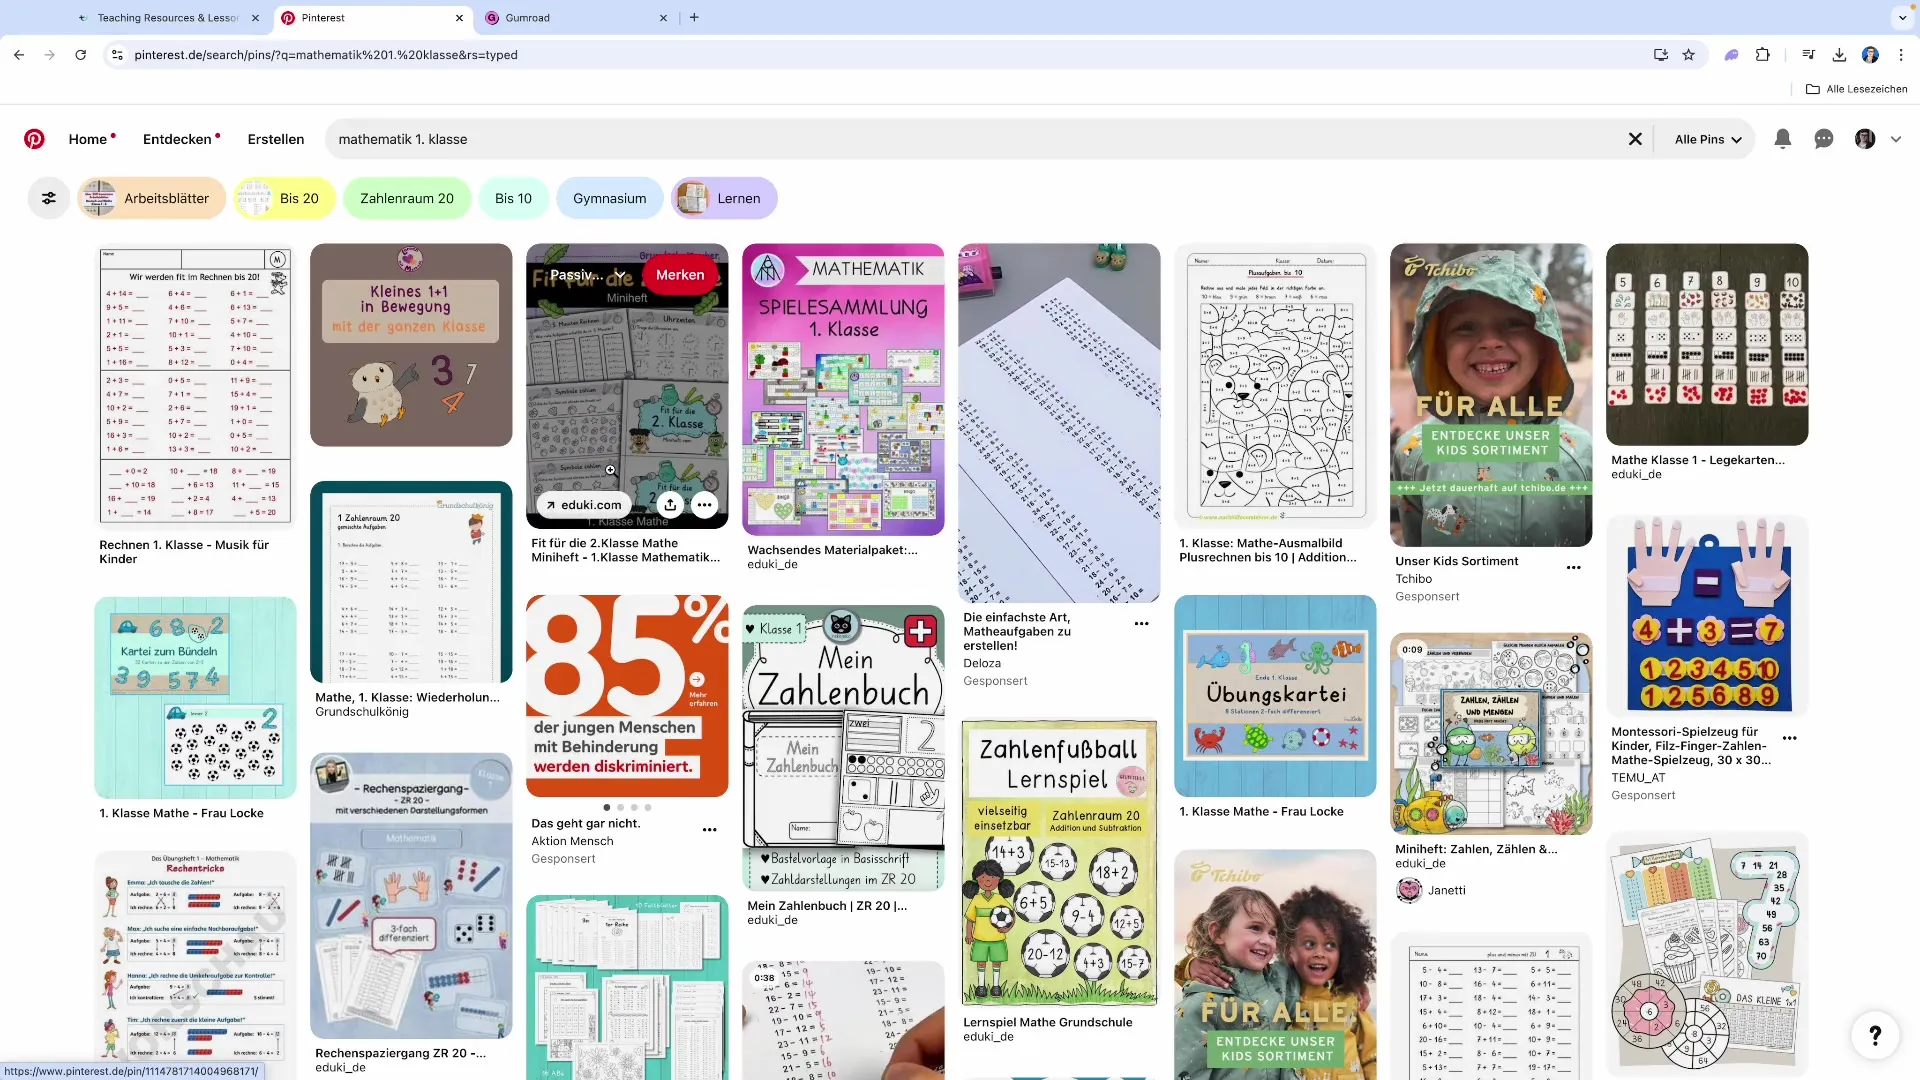The width and height of the screenshot is (1920, 1080).
Task: Toggle the Gymnasium filter chip
Action: pyautogui.click(x=609, y=198)
